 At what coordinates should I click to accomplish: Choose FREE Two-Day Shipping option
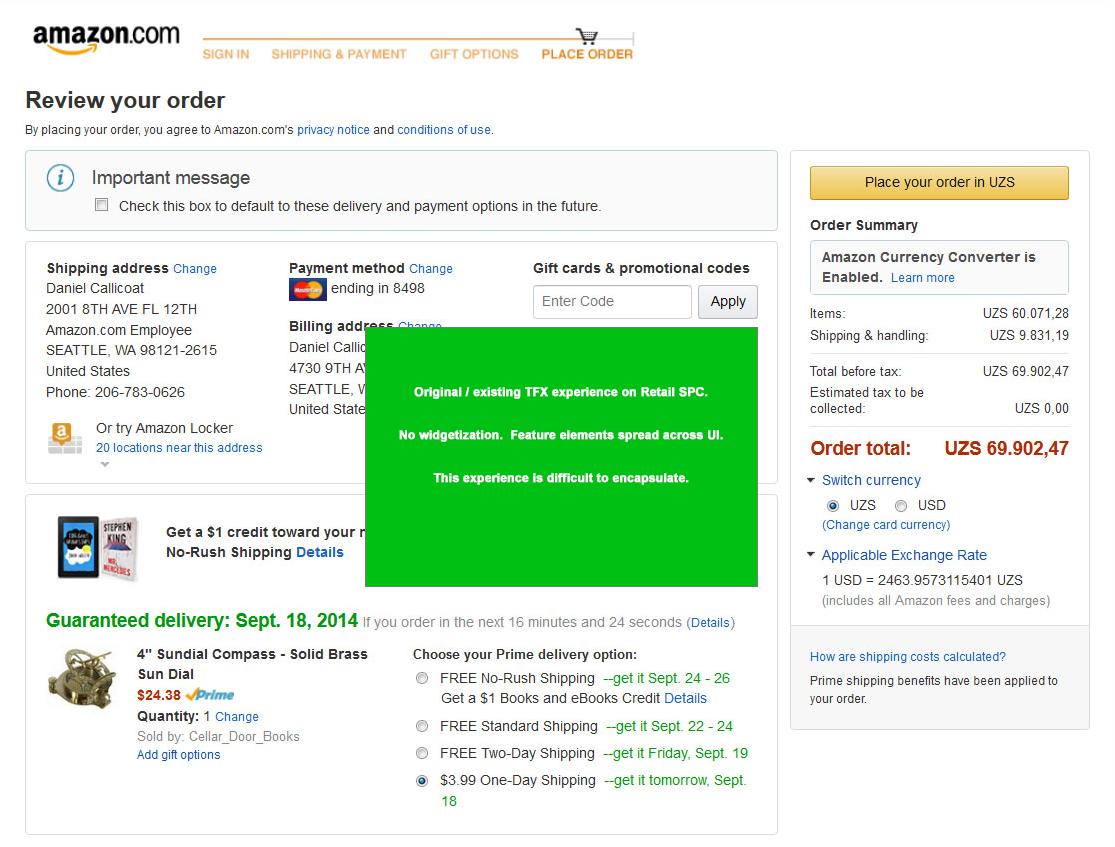[422, 753]
